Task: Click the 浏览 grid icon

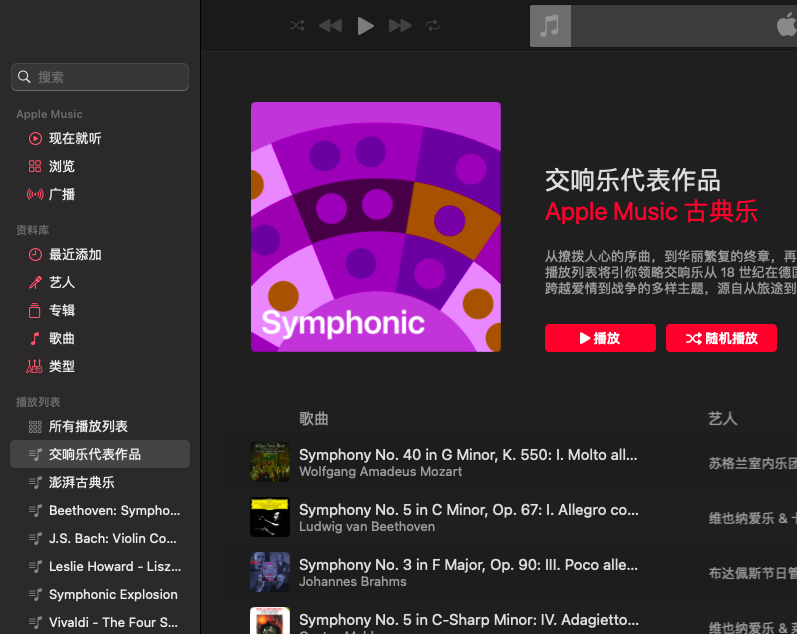Action: coord(35,166)
